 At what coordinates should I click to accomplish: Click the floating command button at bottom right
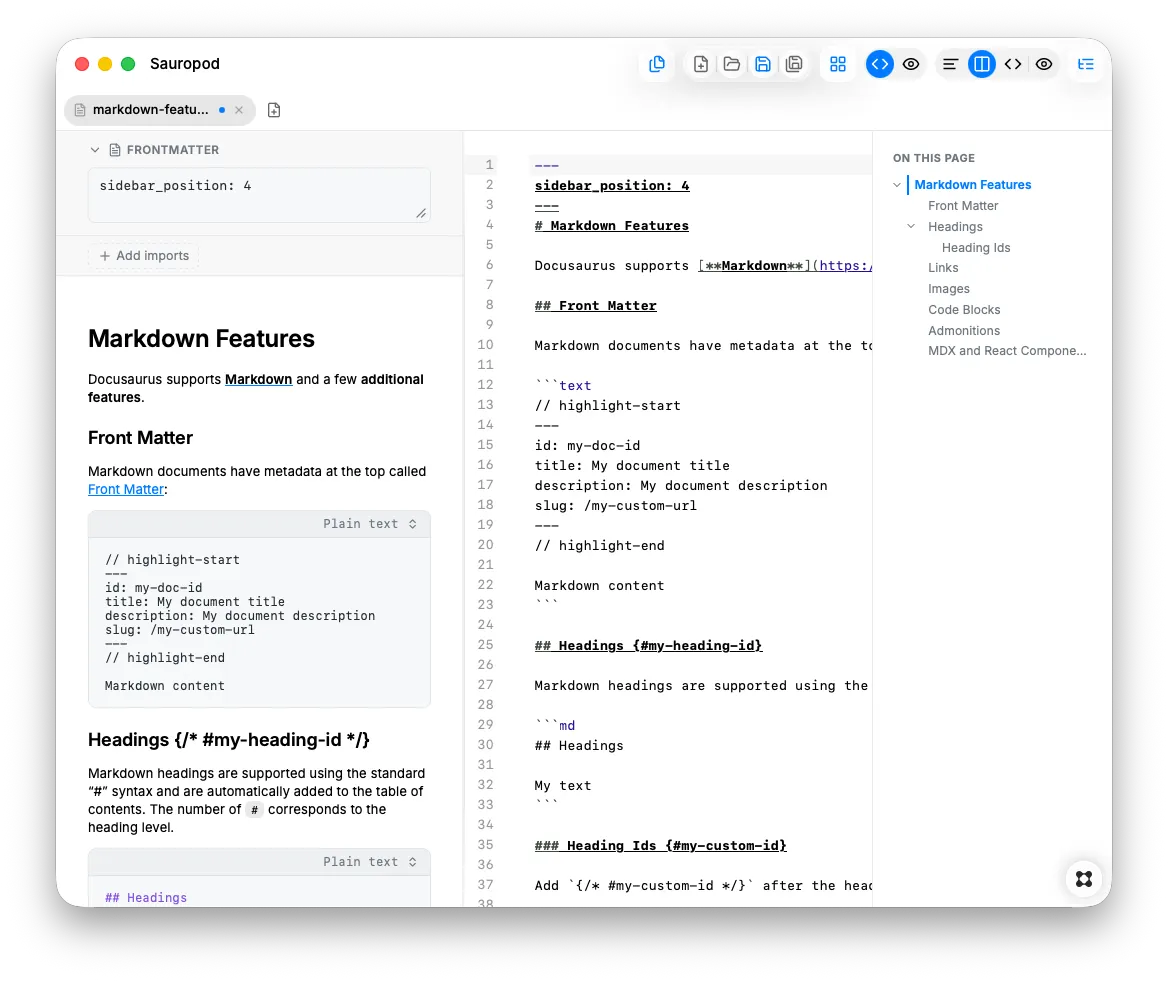1084,879
